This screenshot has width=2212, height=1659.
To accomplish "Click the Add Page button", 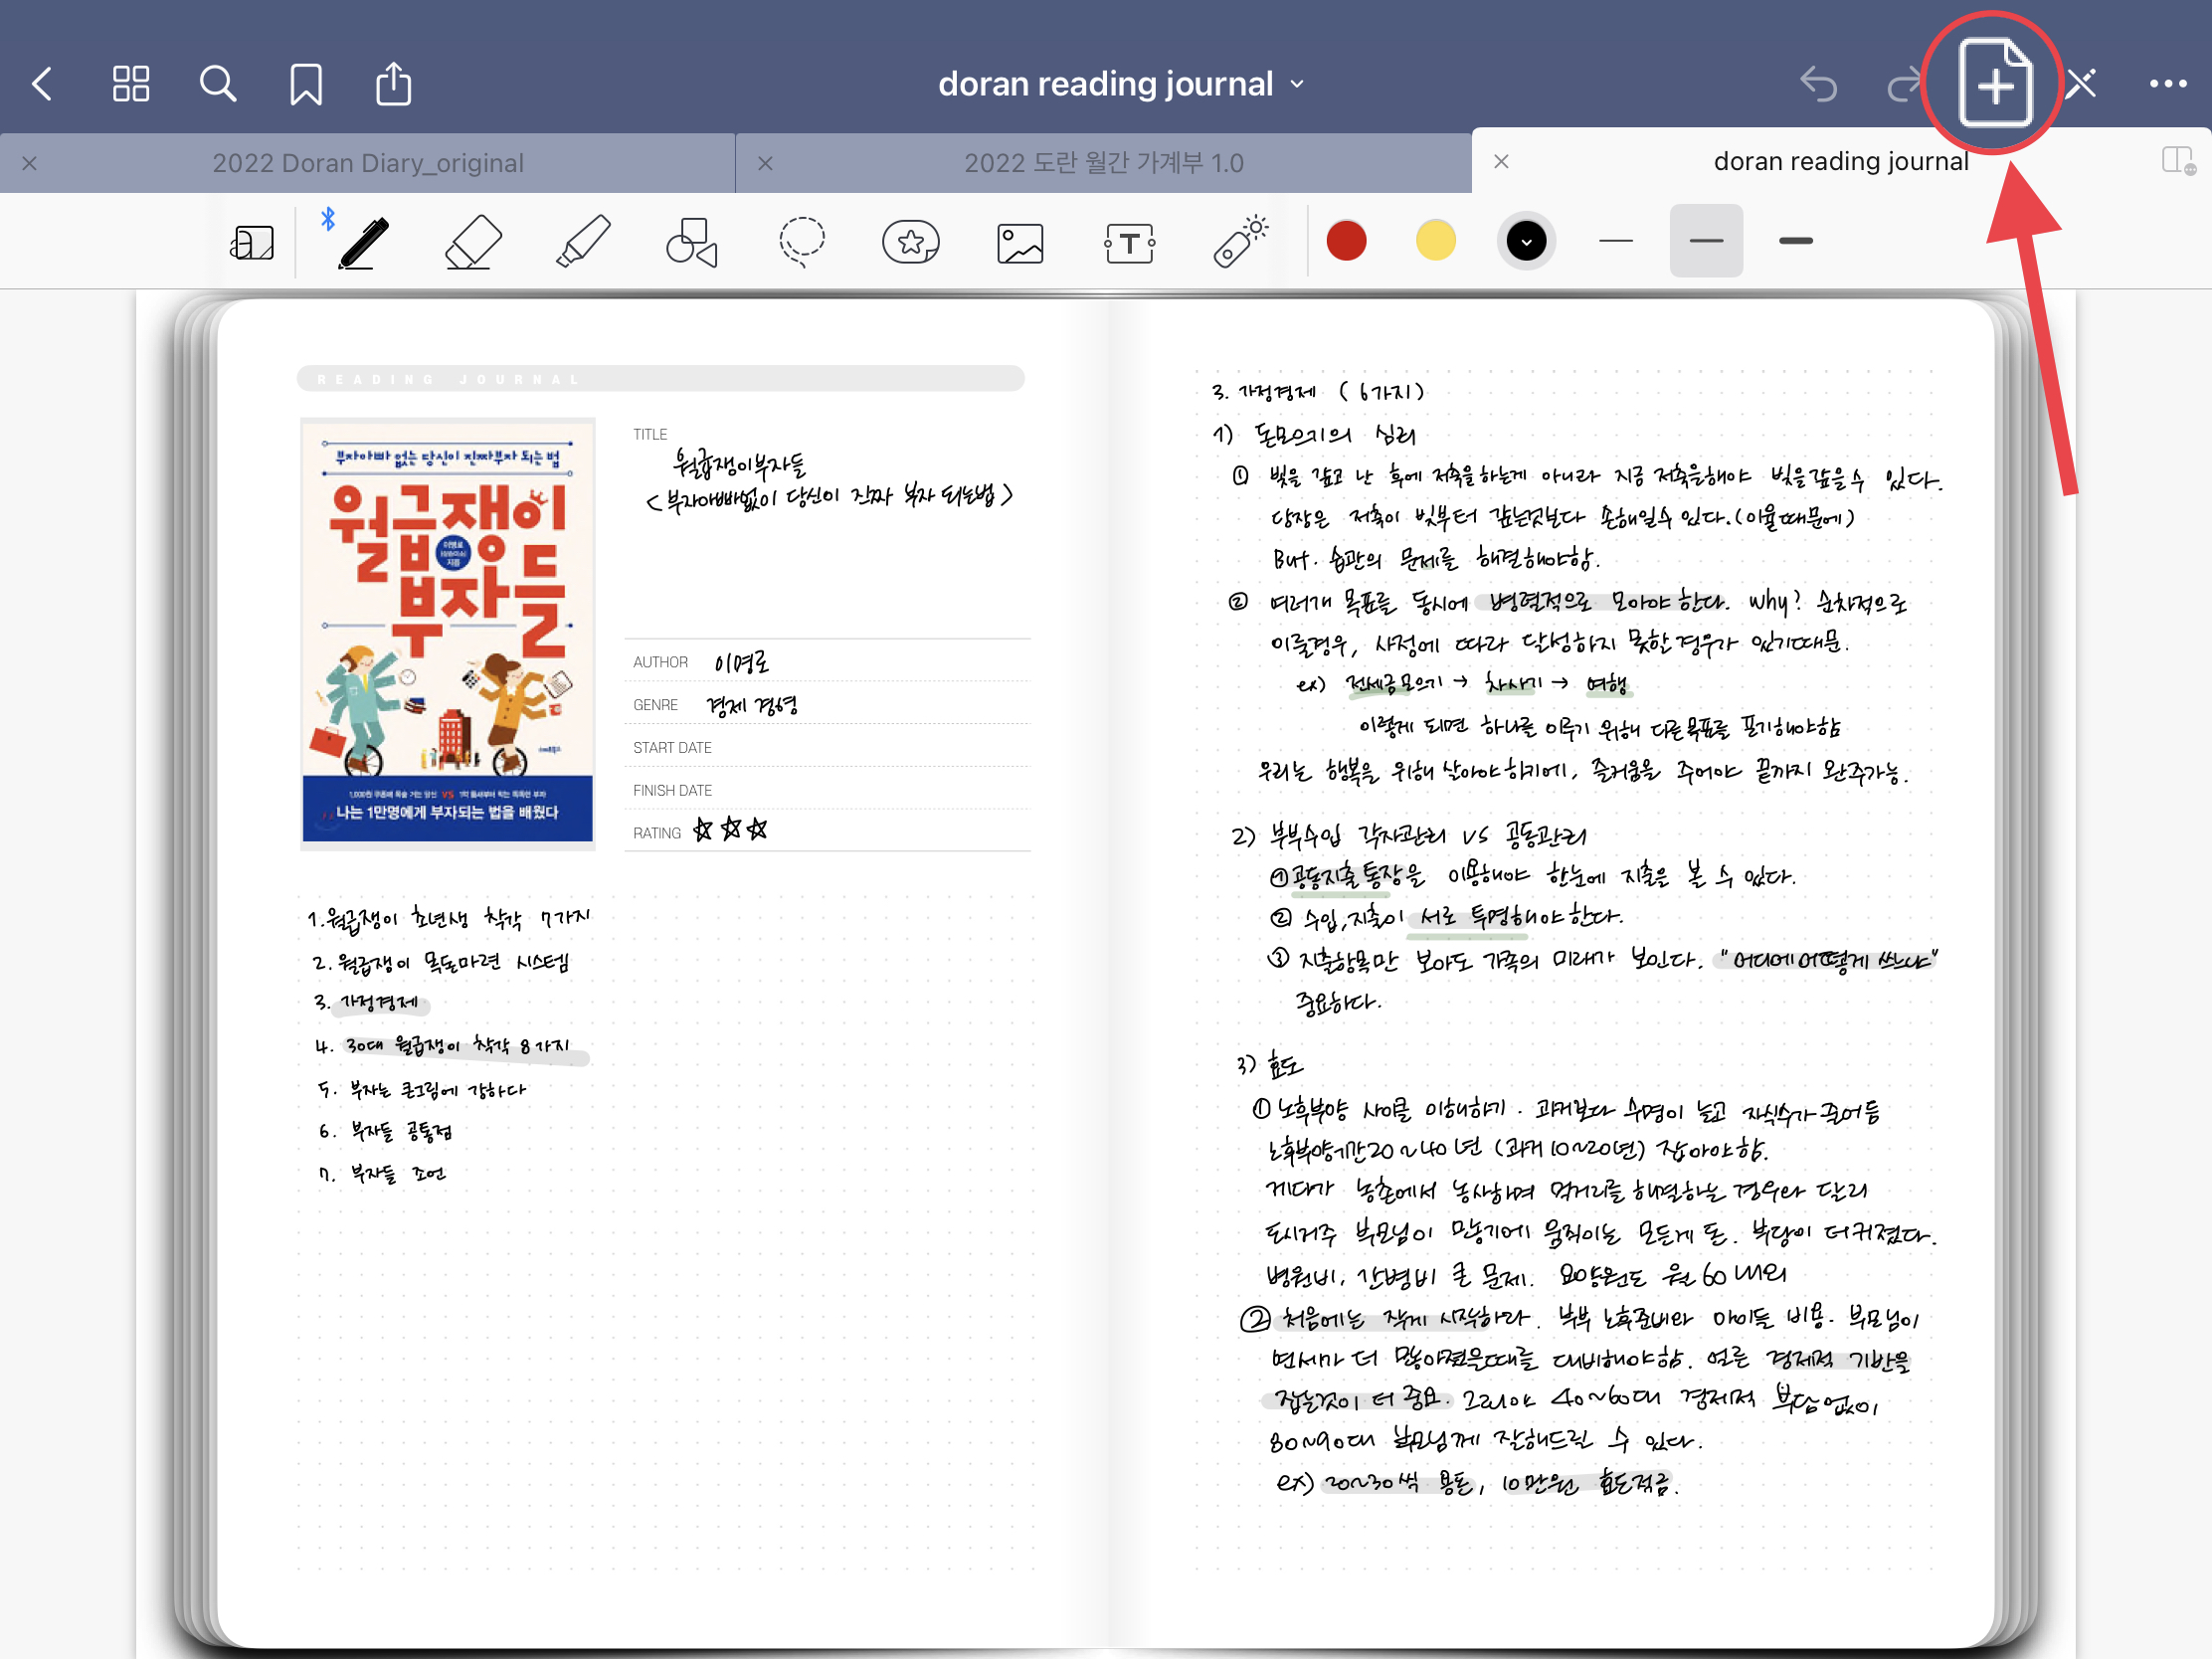I will click(x=1993, y=84).
